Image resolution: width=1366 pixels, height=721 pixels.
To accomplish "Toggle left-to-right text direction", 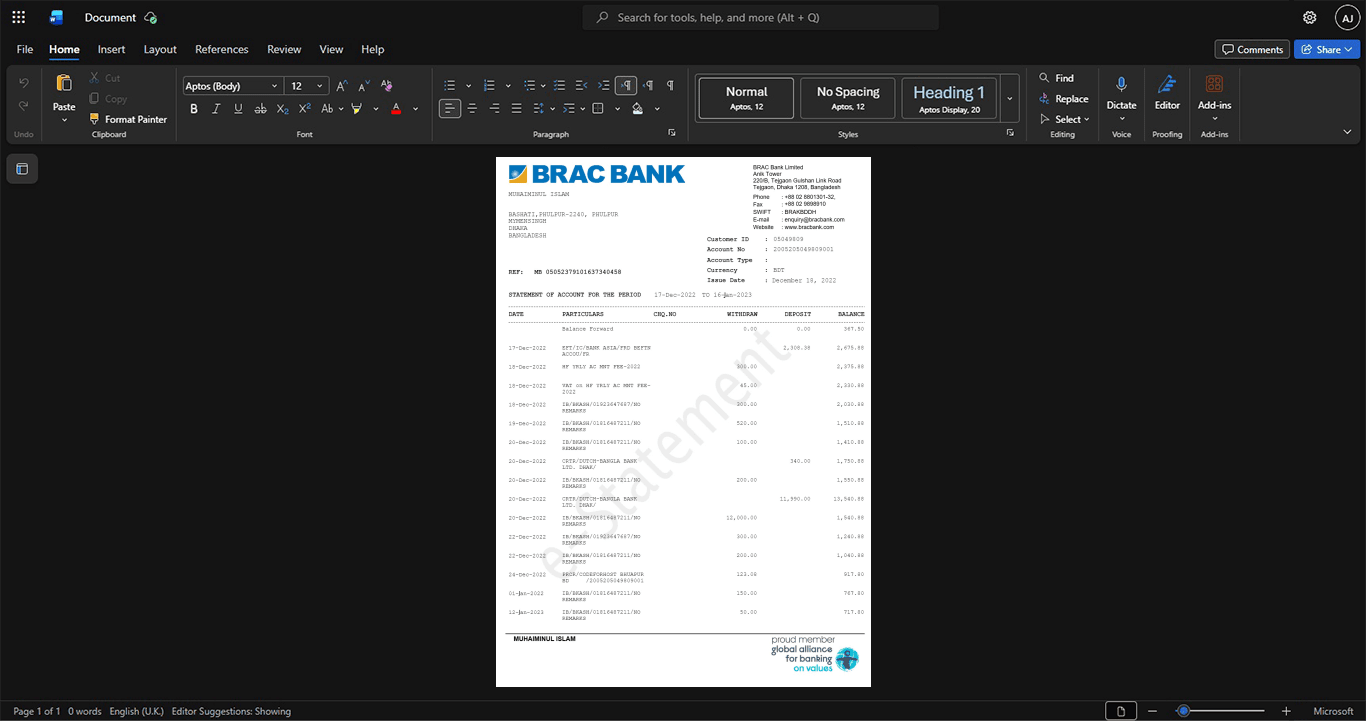I will (x=626, y=86).
